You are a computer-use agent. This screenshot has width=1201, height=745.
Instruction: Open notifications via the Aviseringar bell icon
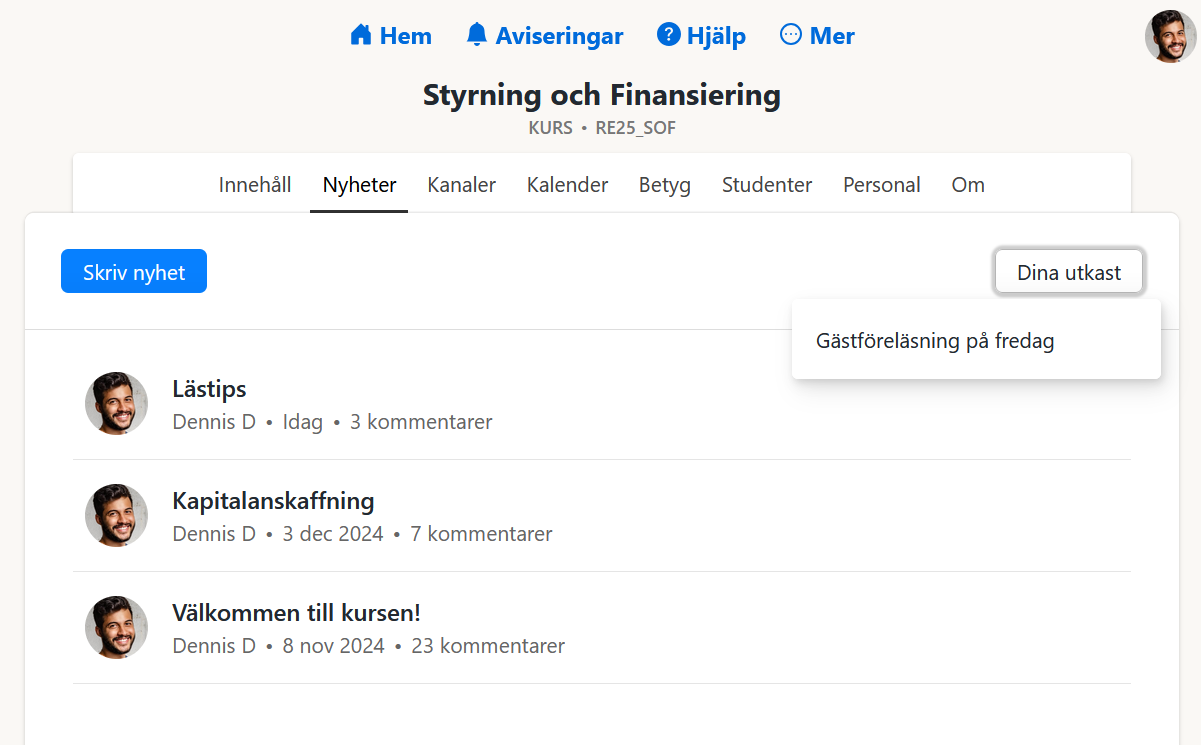[475, 34]
